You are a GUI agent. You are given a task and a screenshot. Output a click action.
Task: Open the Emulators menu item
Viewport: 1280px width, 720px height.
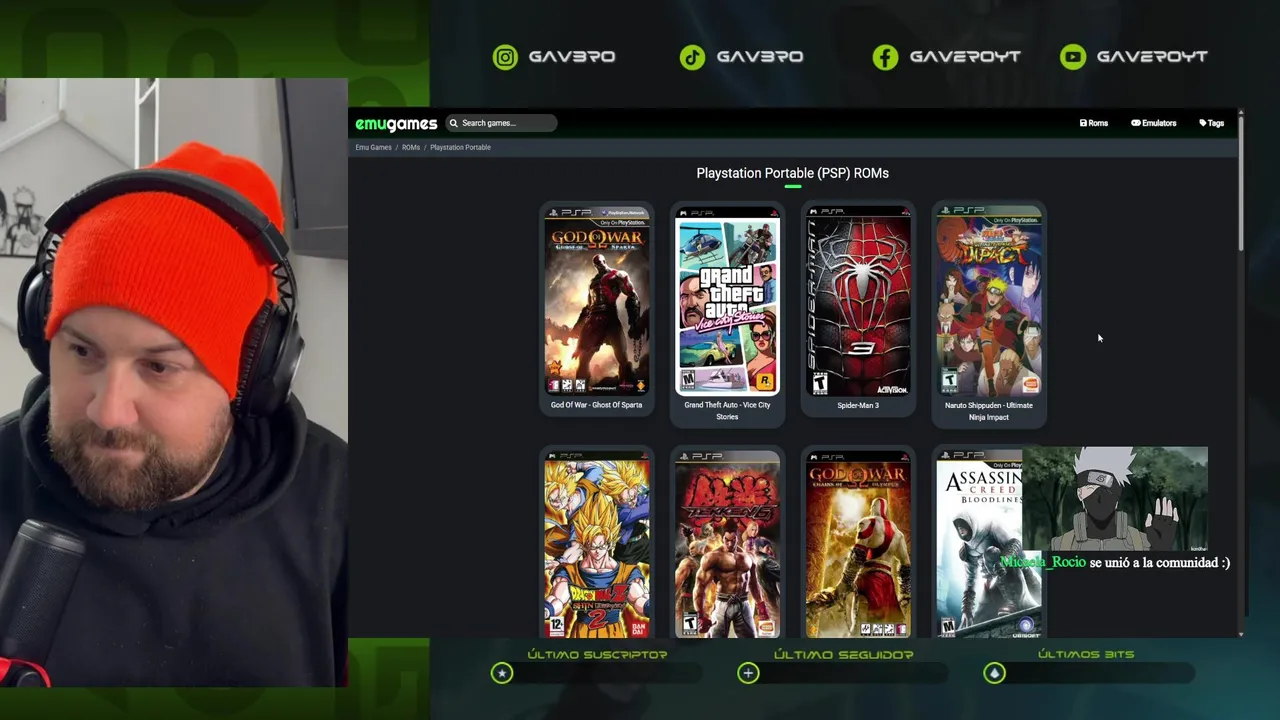(x=1154, y=123)
